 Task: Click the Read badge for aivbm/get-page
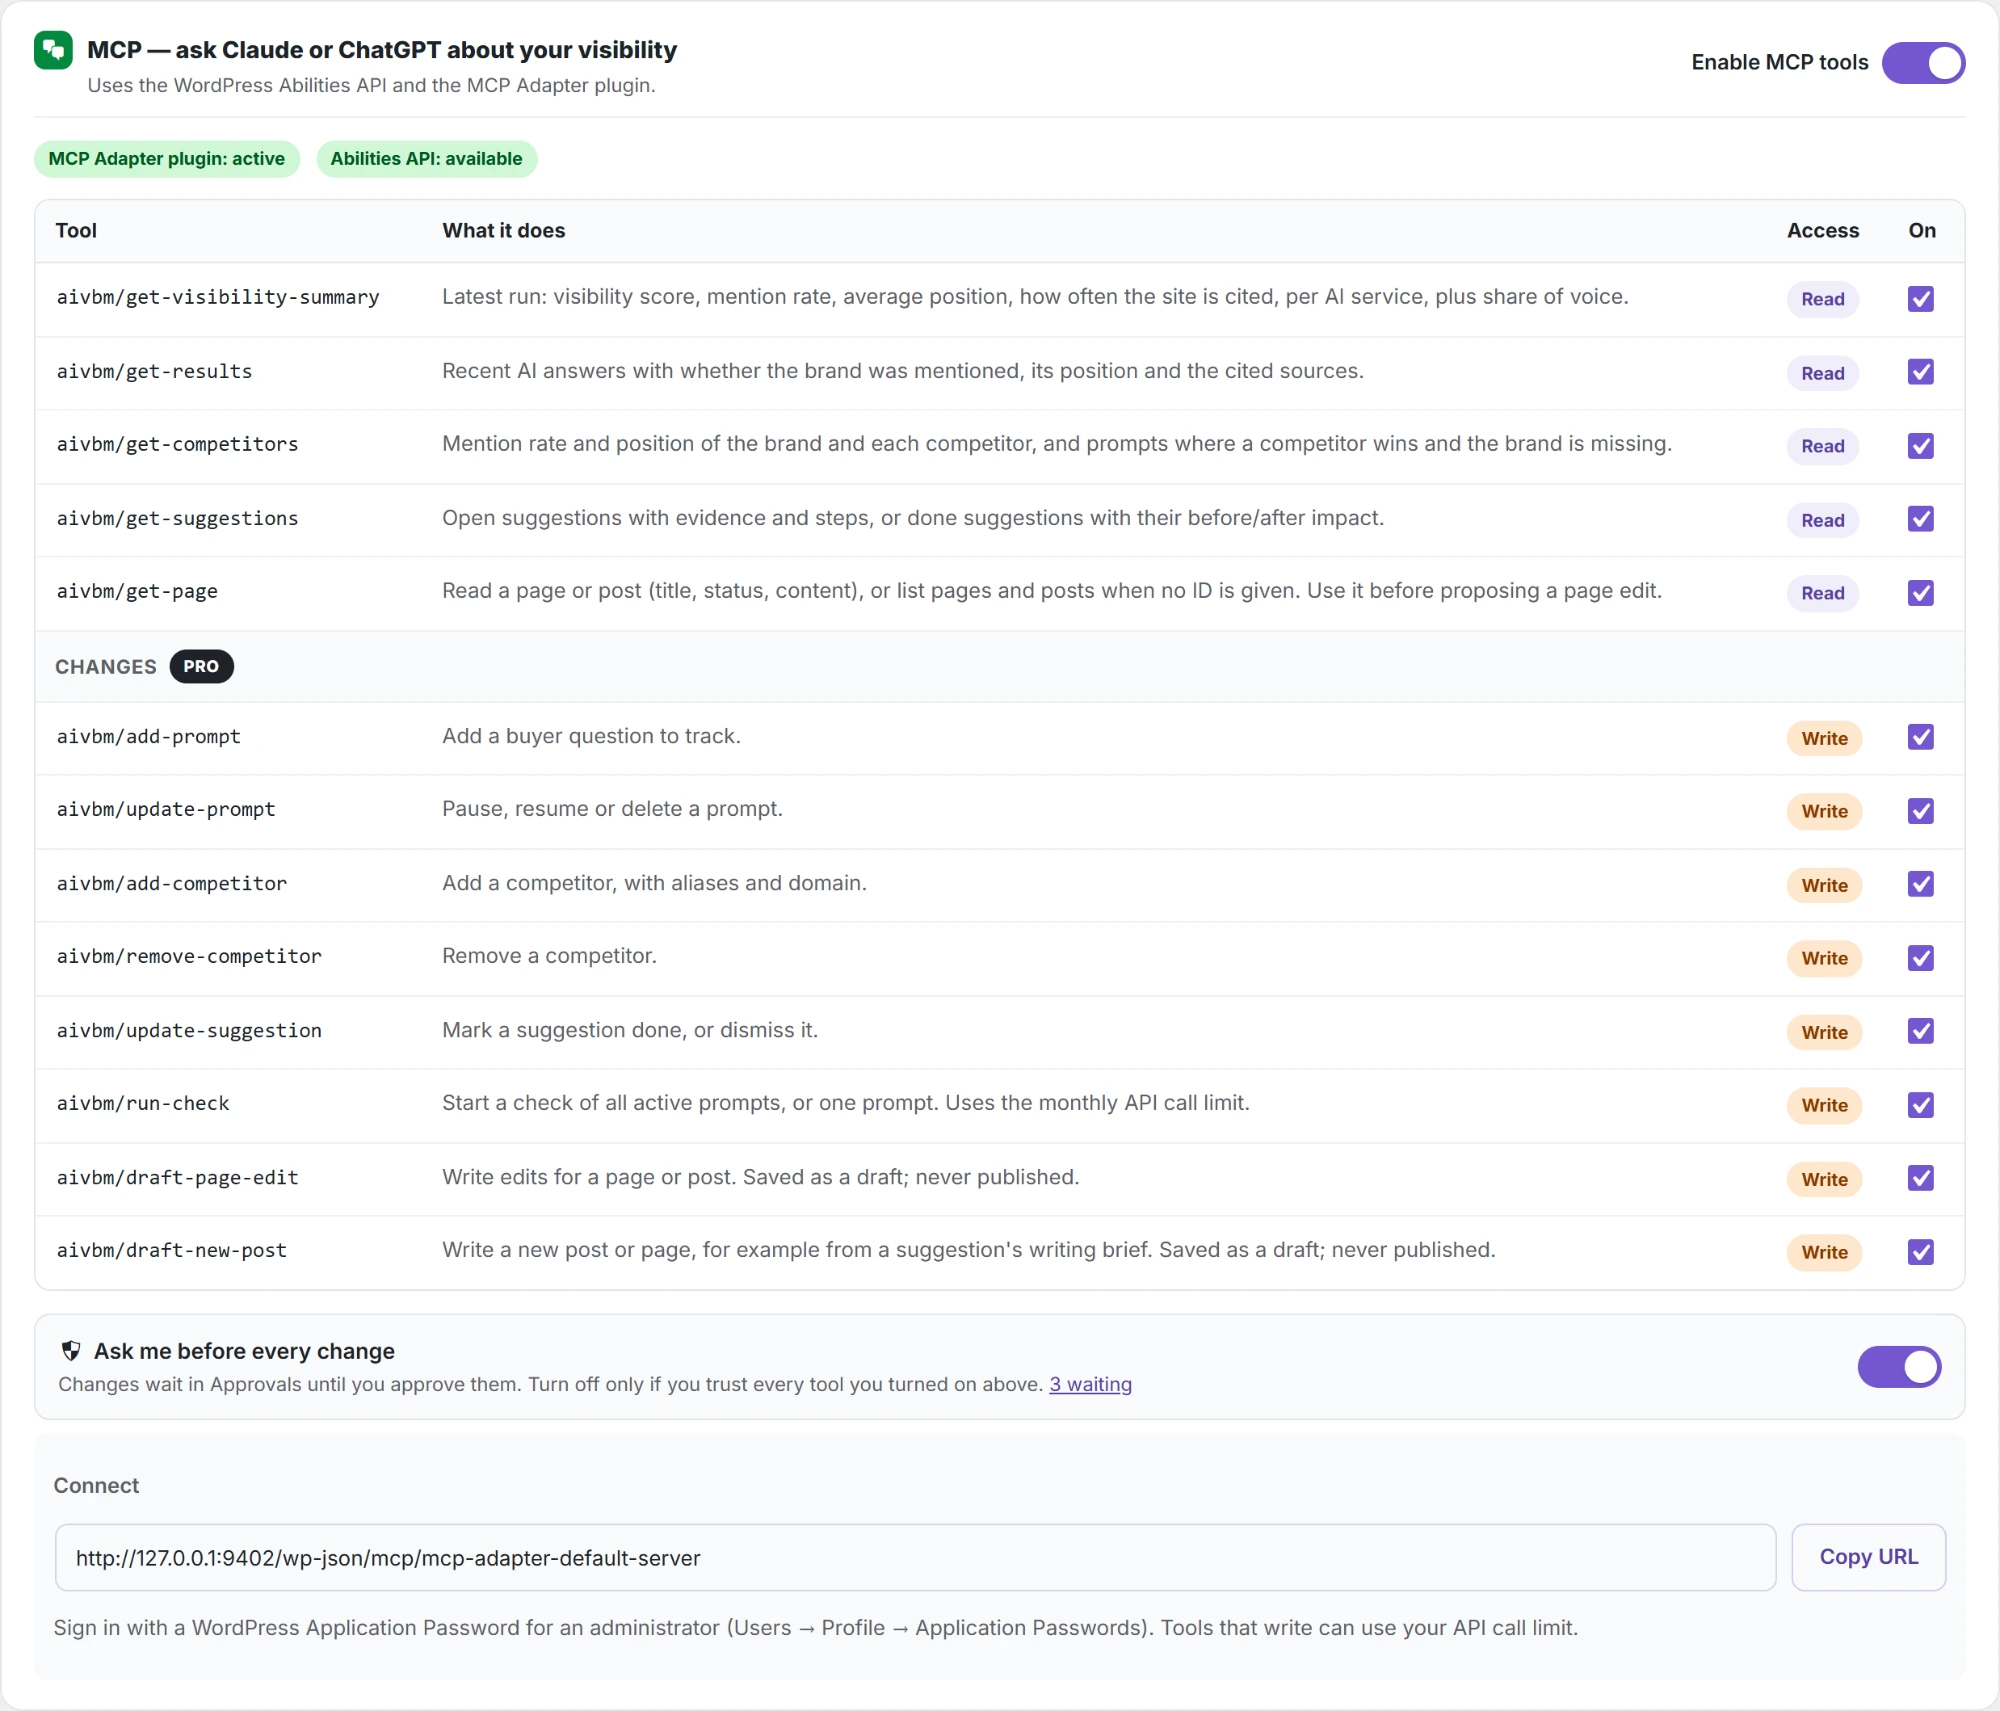(1823, 593)
